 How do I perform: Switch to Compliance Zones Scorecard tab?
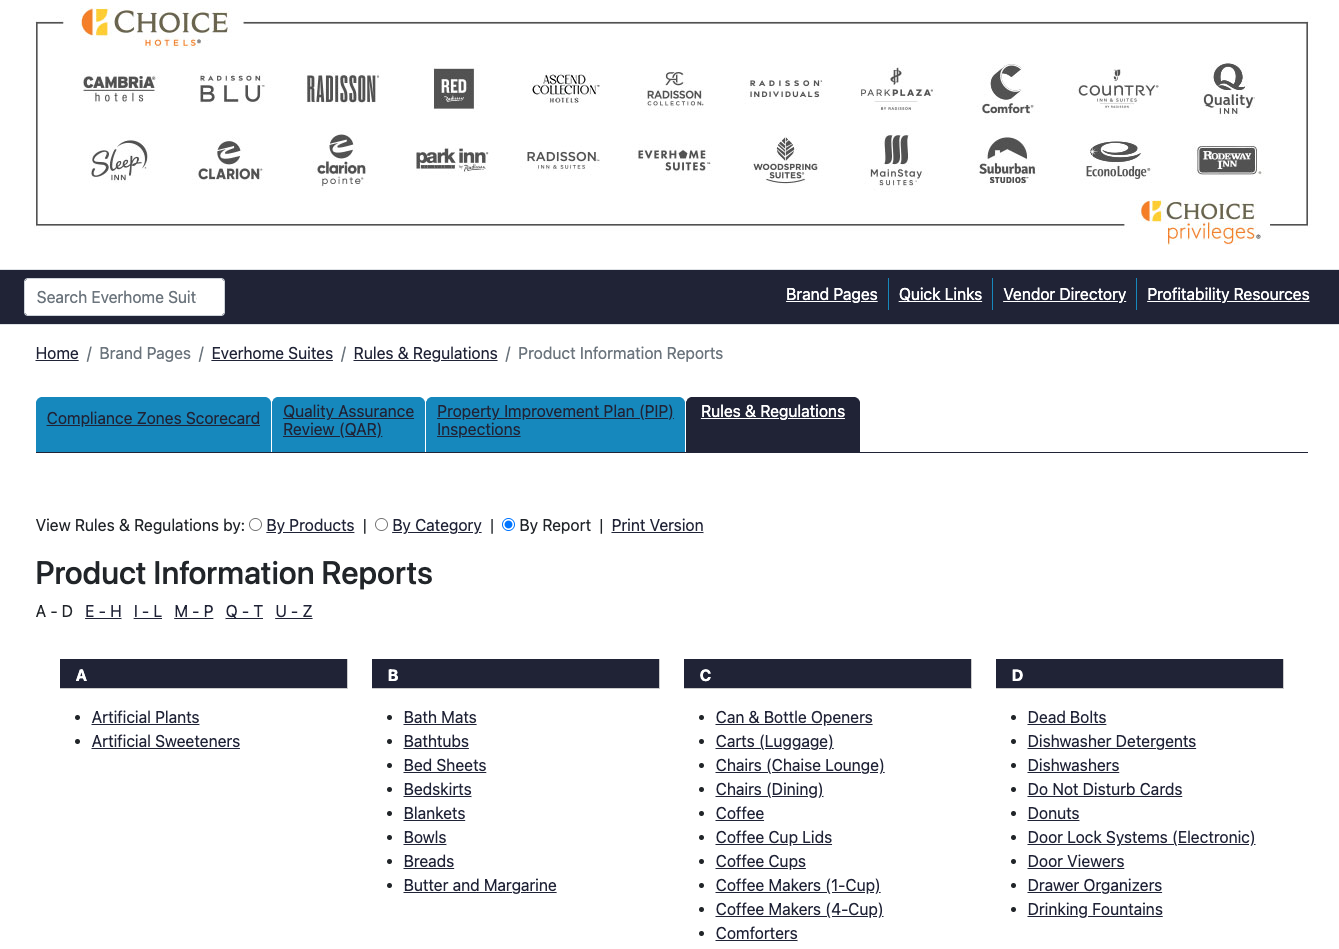click(x=153, y=425)
